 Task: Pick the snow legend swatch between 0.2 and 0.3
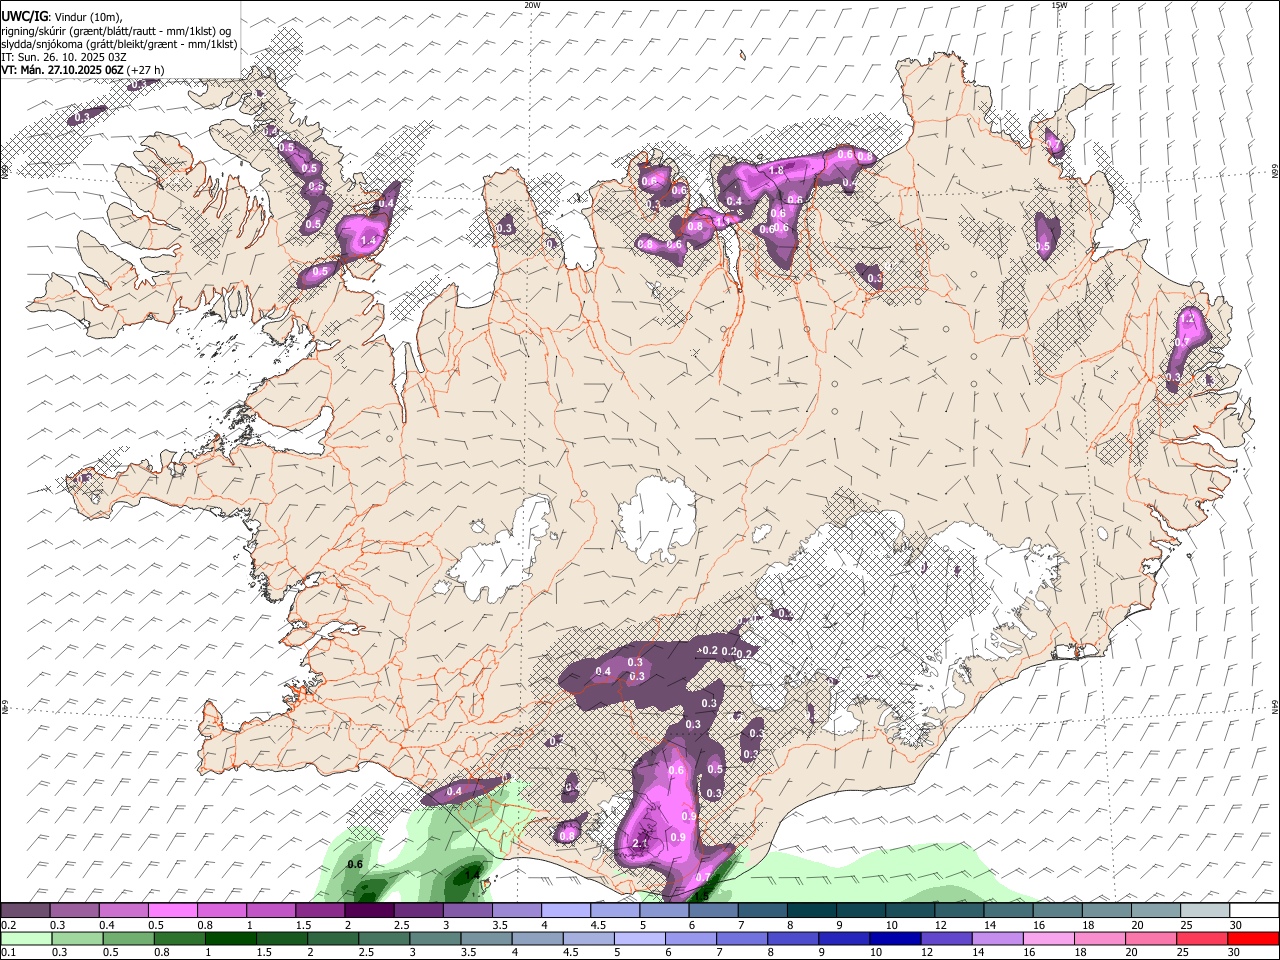(25, 911)
